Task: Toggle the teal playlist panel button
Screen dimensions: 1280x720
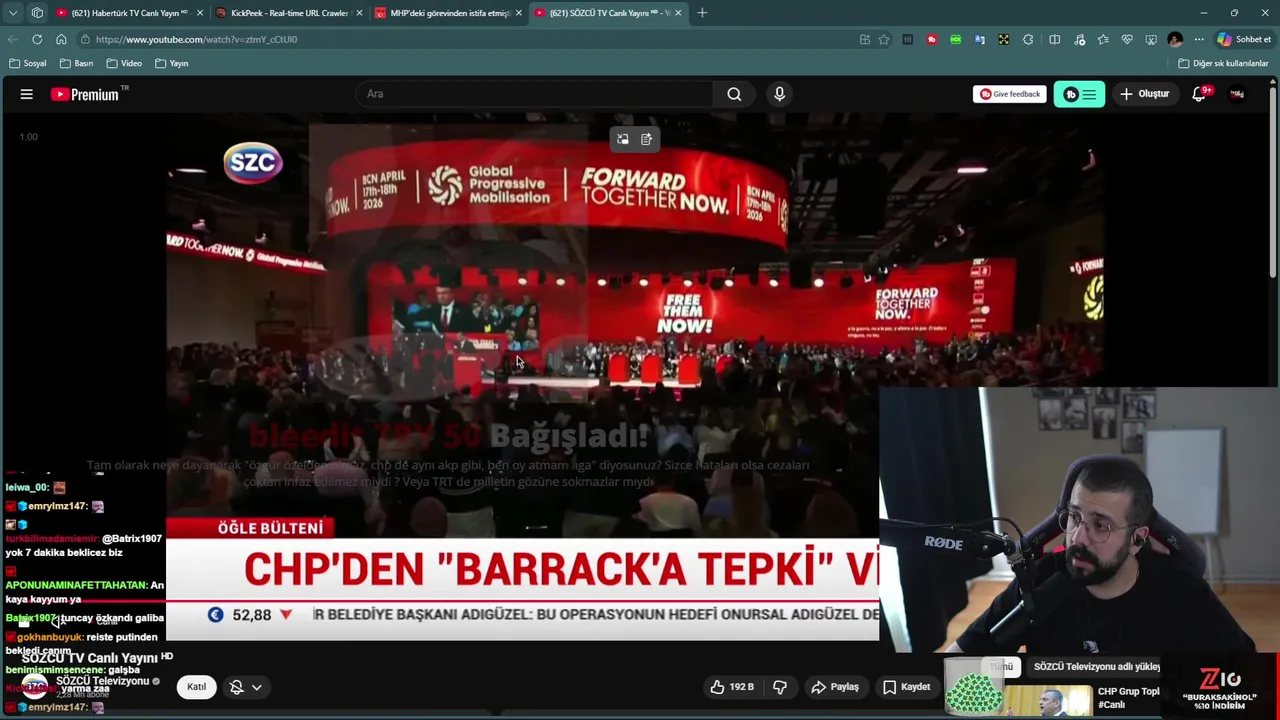Action: [1079, 94]
